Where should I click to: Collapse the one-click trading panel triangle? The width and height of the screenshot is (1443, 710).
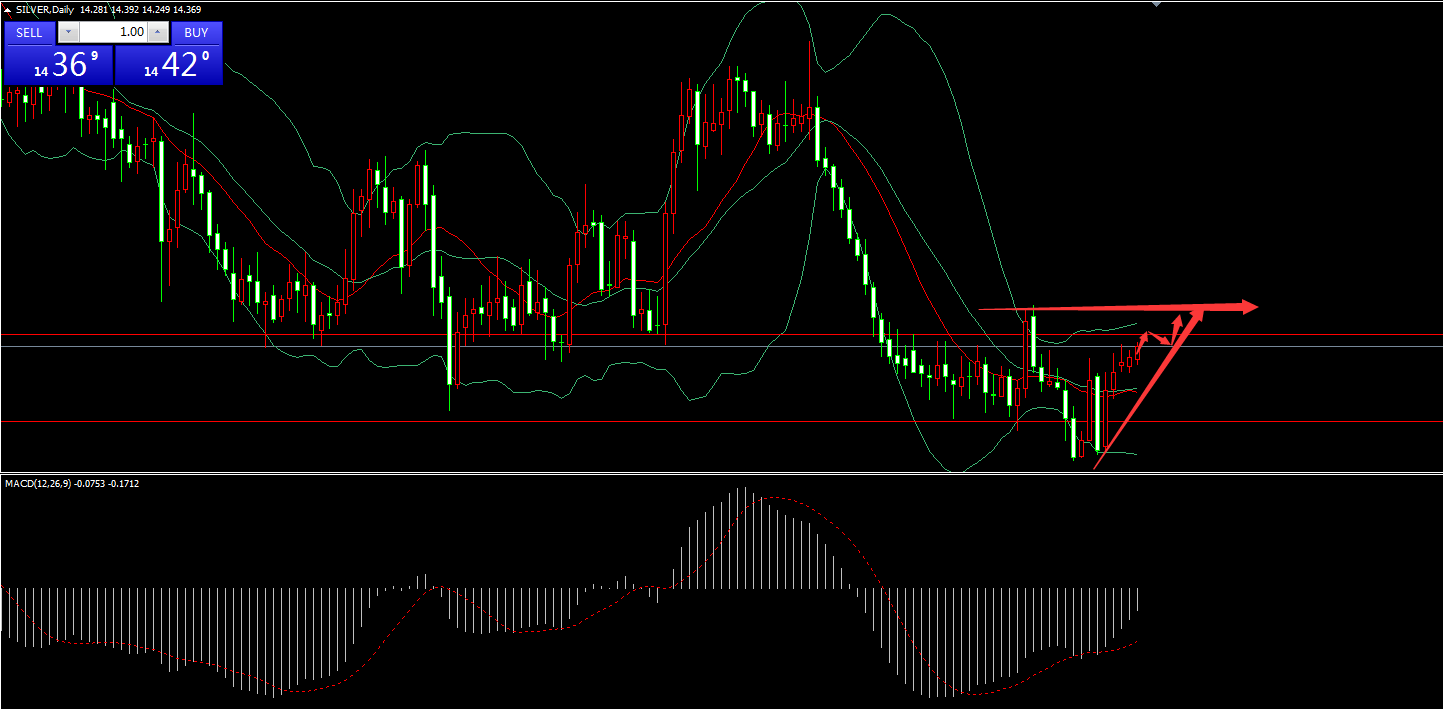click(8, 9)
